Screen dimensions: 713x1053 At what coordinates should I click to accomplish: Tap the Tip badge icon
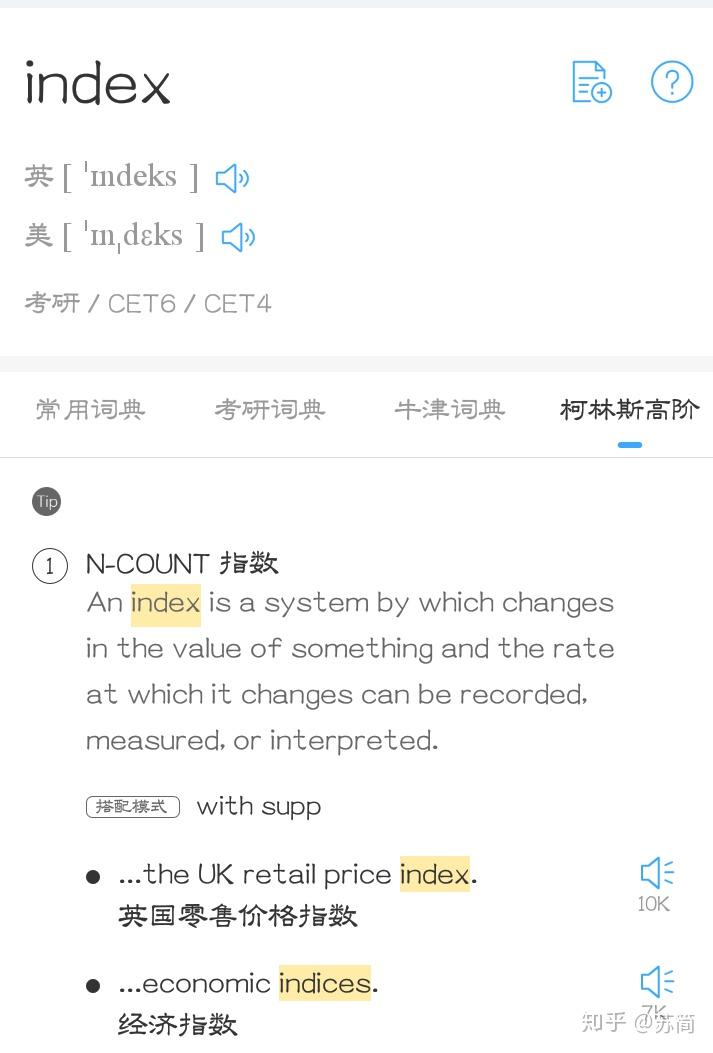pos(47,501)
